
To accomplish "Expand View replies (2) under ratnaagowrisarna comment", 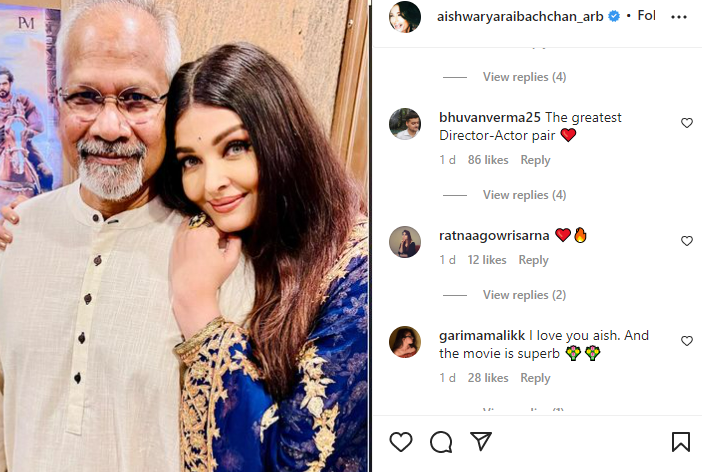I will tap(524, 295).
